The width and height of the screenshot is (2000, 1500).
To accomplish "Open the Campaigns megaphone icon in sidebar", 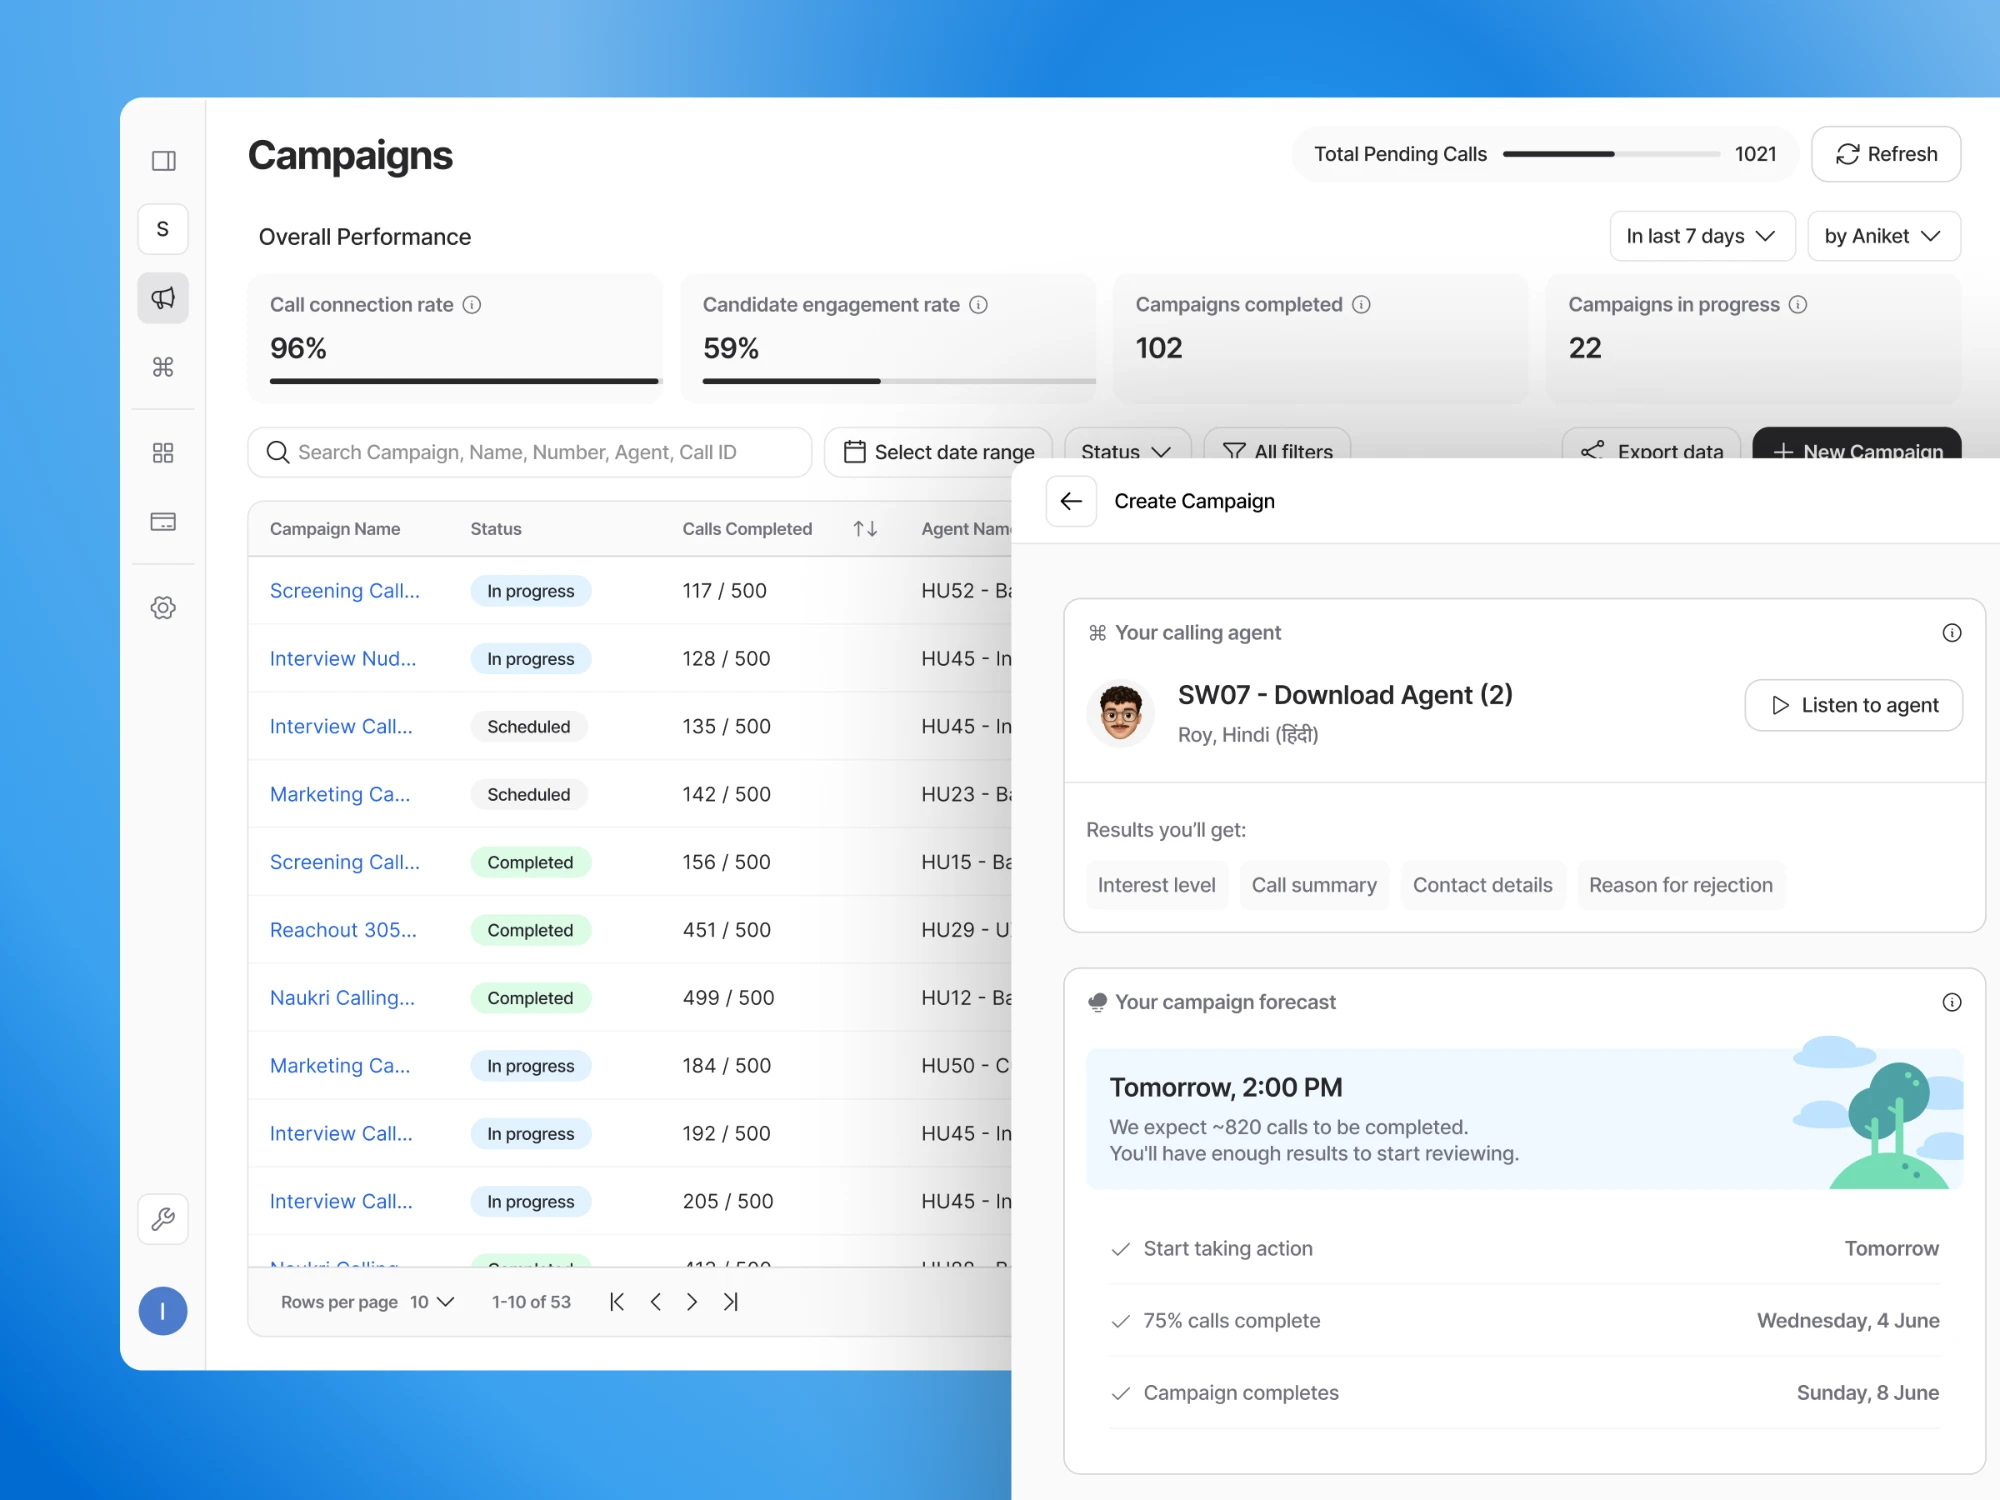I will pos(163,298).
